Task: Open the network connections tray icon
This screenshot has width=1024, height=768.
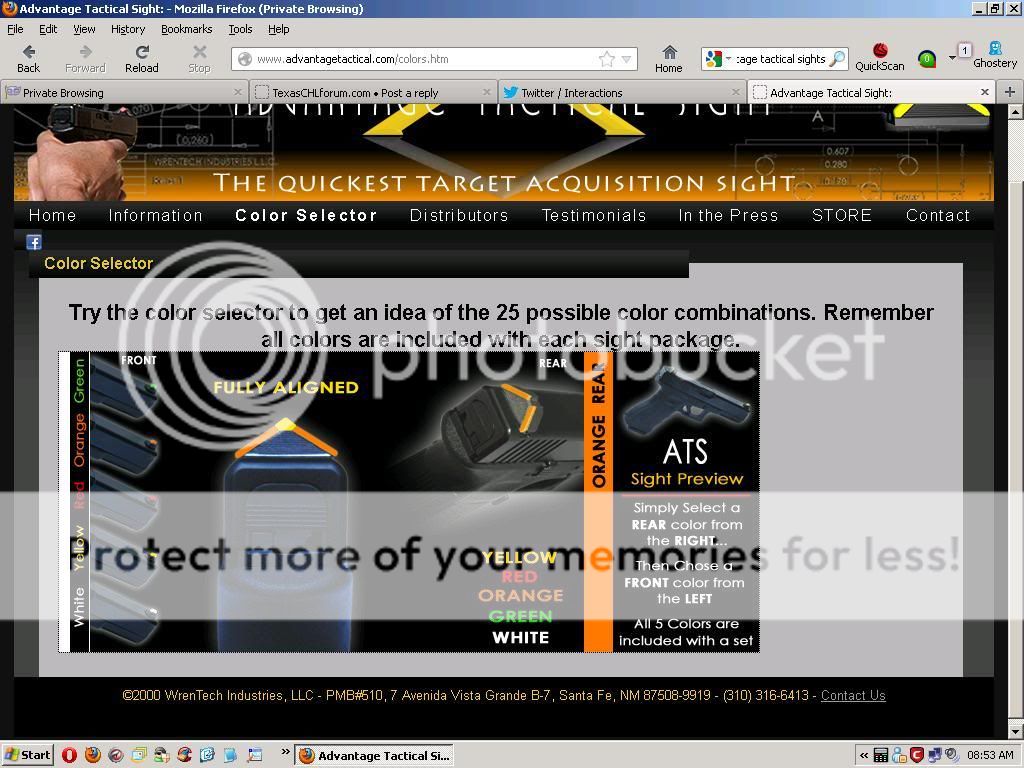Action: (x=935, y=756)
